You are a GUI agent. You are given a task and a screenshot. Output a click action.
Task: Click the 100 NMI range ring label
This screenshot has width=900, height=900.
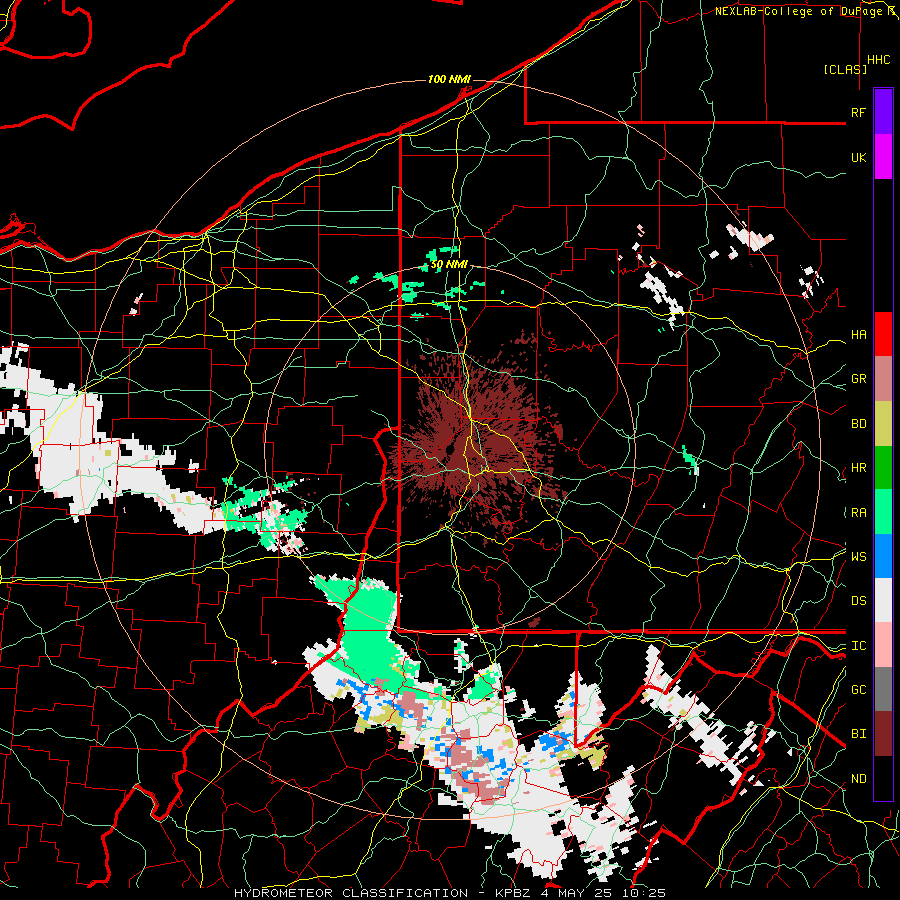[449, 79]
